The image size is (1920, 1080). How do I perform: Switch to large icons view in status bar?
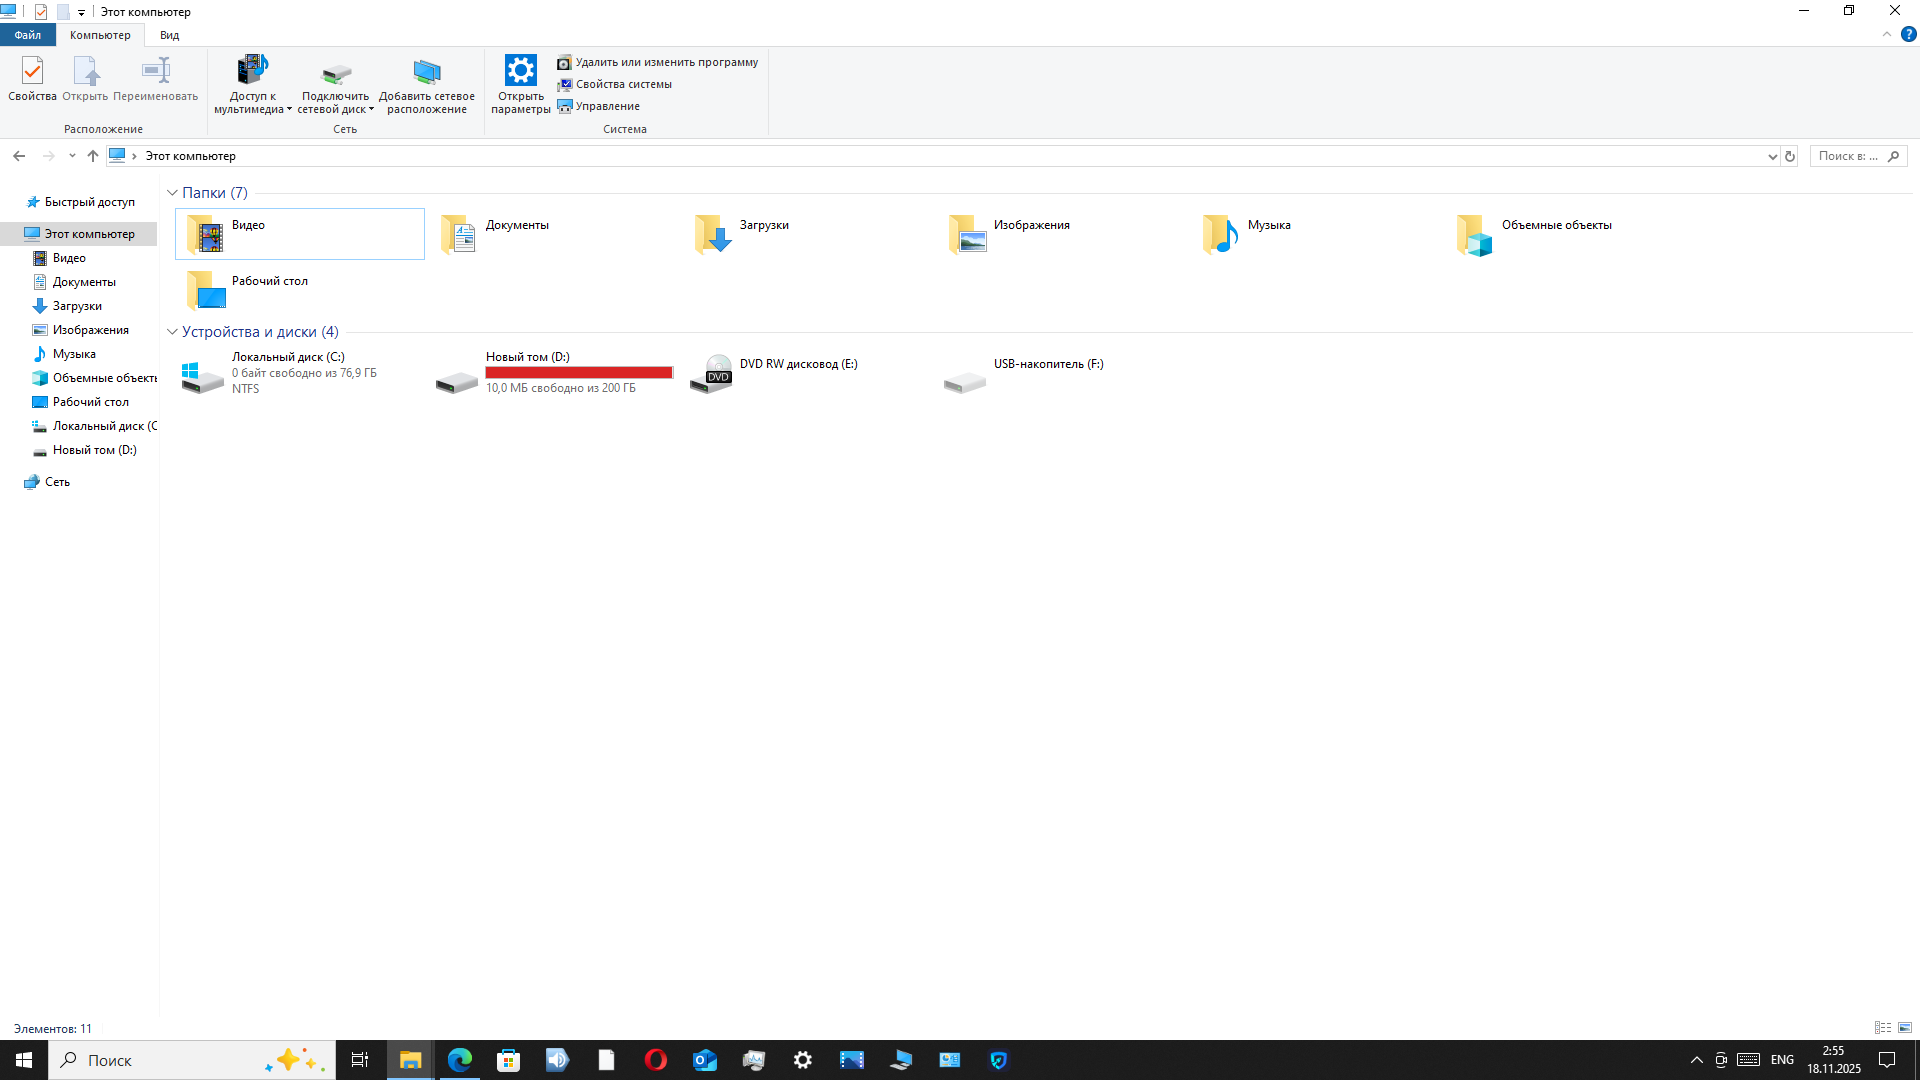(x=1905, y=1028)
